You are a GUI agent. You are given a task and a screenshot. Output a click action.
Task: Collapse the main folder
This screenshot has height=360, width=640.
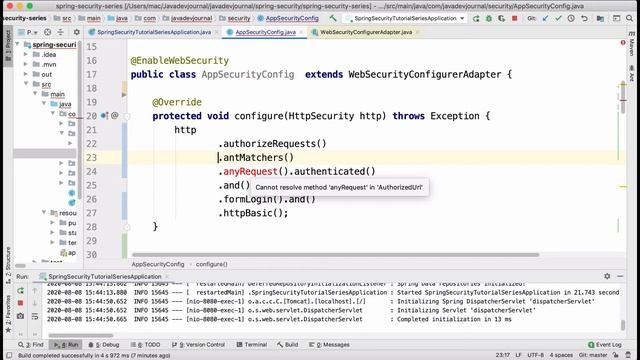[35, 94]
